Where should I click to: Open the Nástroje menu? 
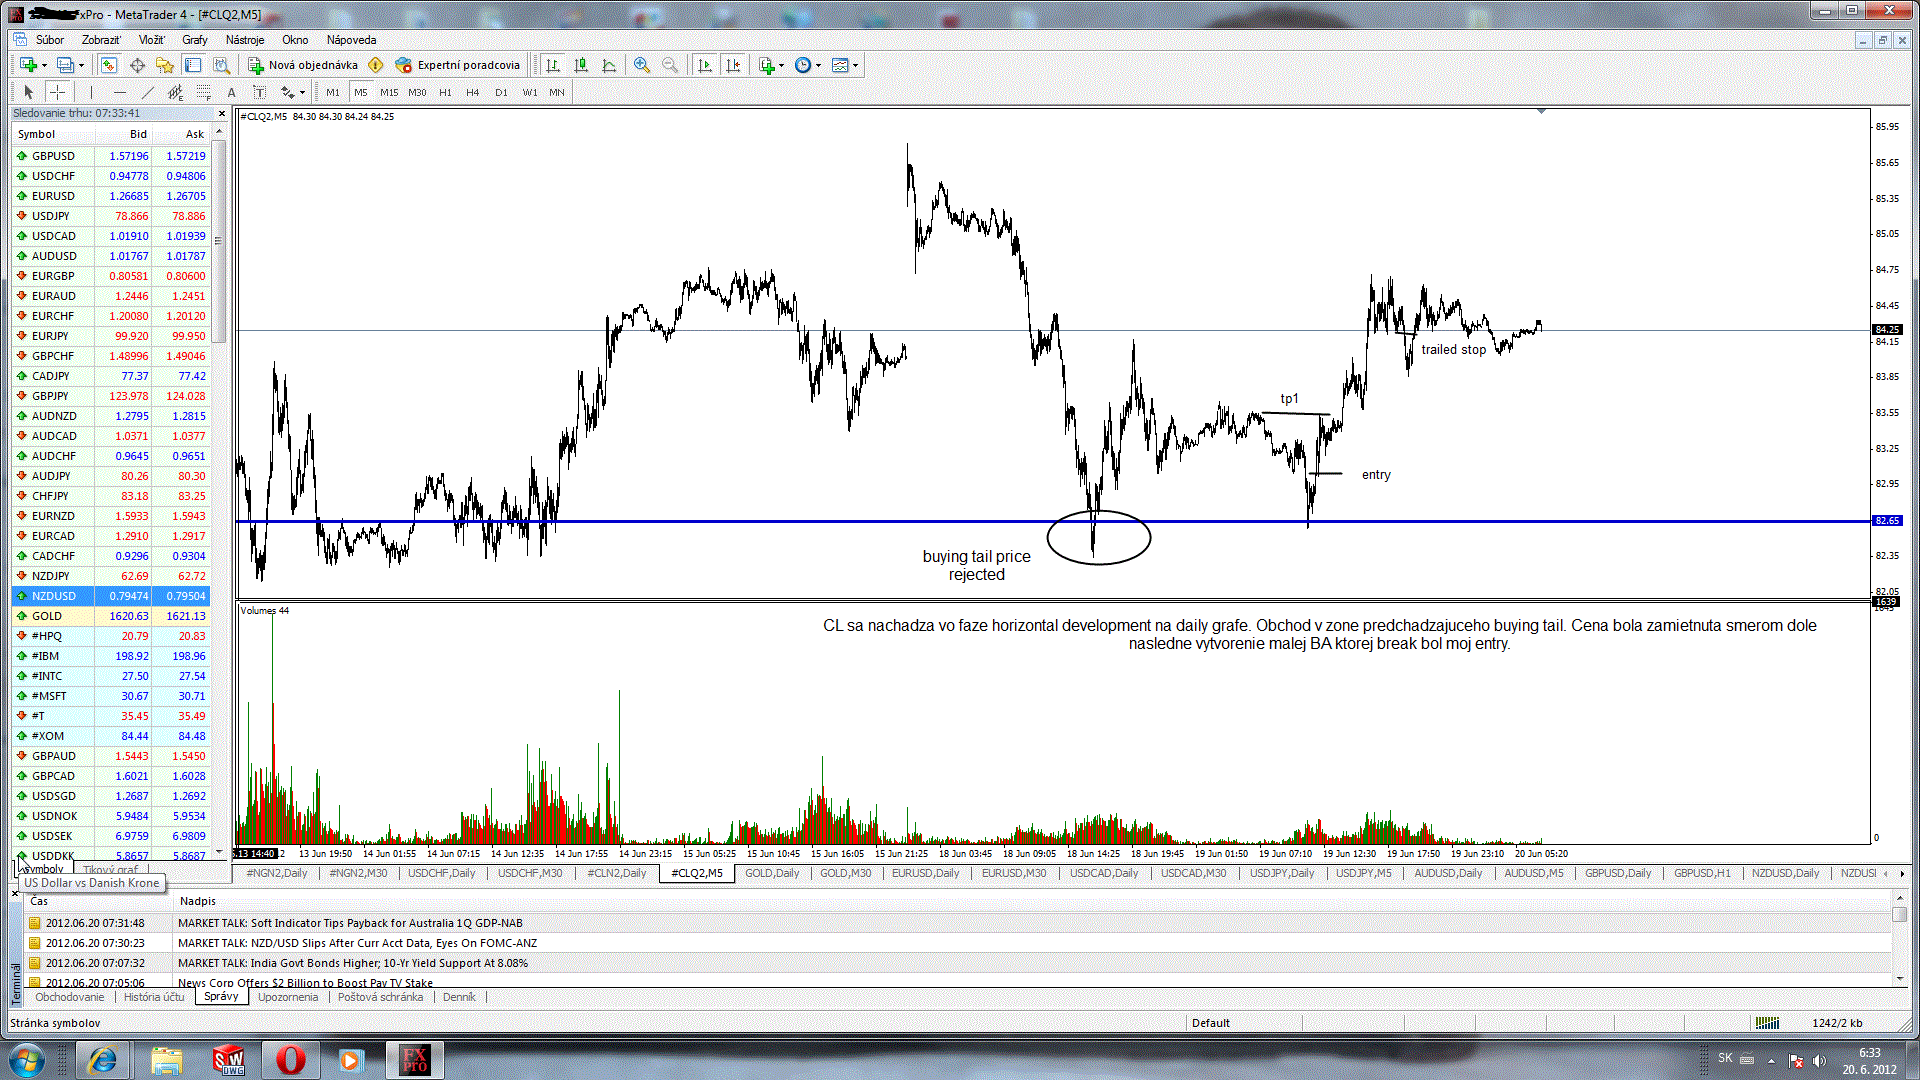pos(245,40)
